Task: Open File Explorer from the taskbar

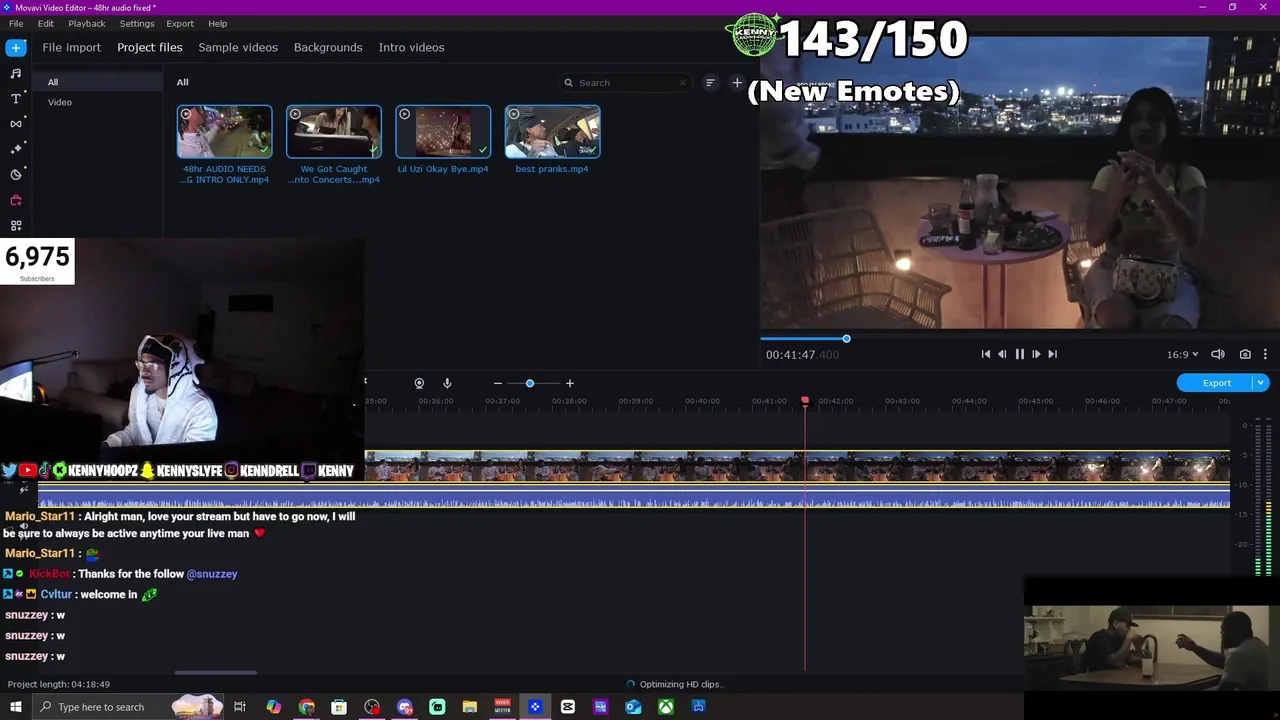Action: point(470,707)
